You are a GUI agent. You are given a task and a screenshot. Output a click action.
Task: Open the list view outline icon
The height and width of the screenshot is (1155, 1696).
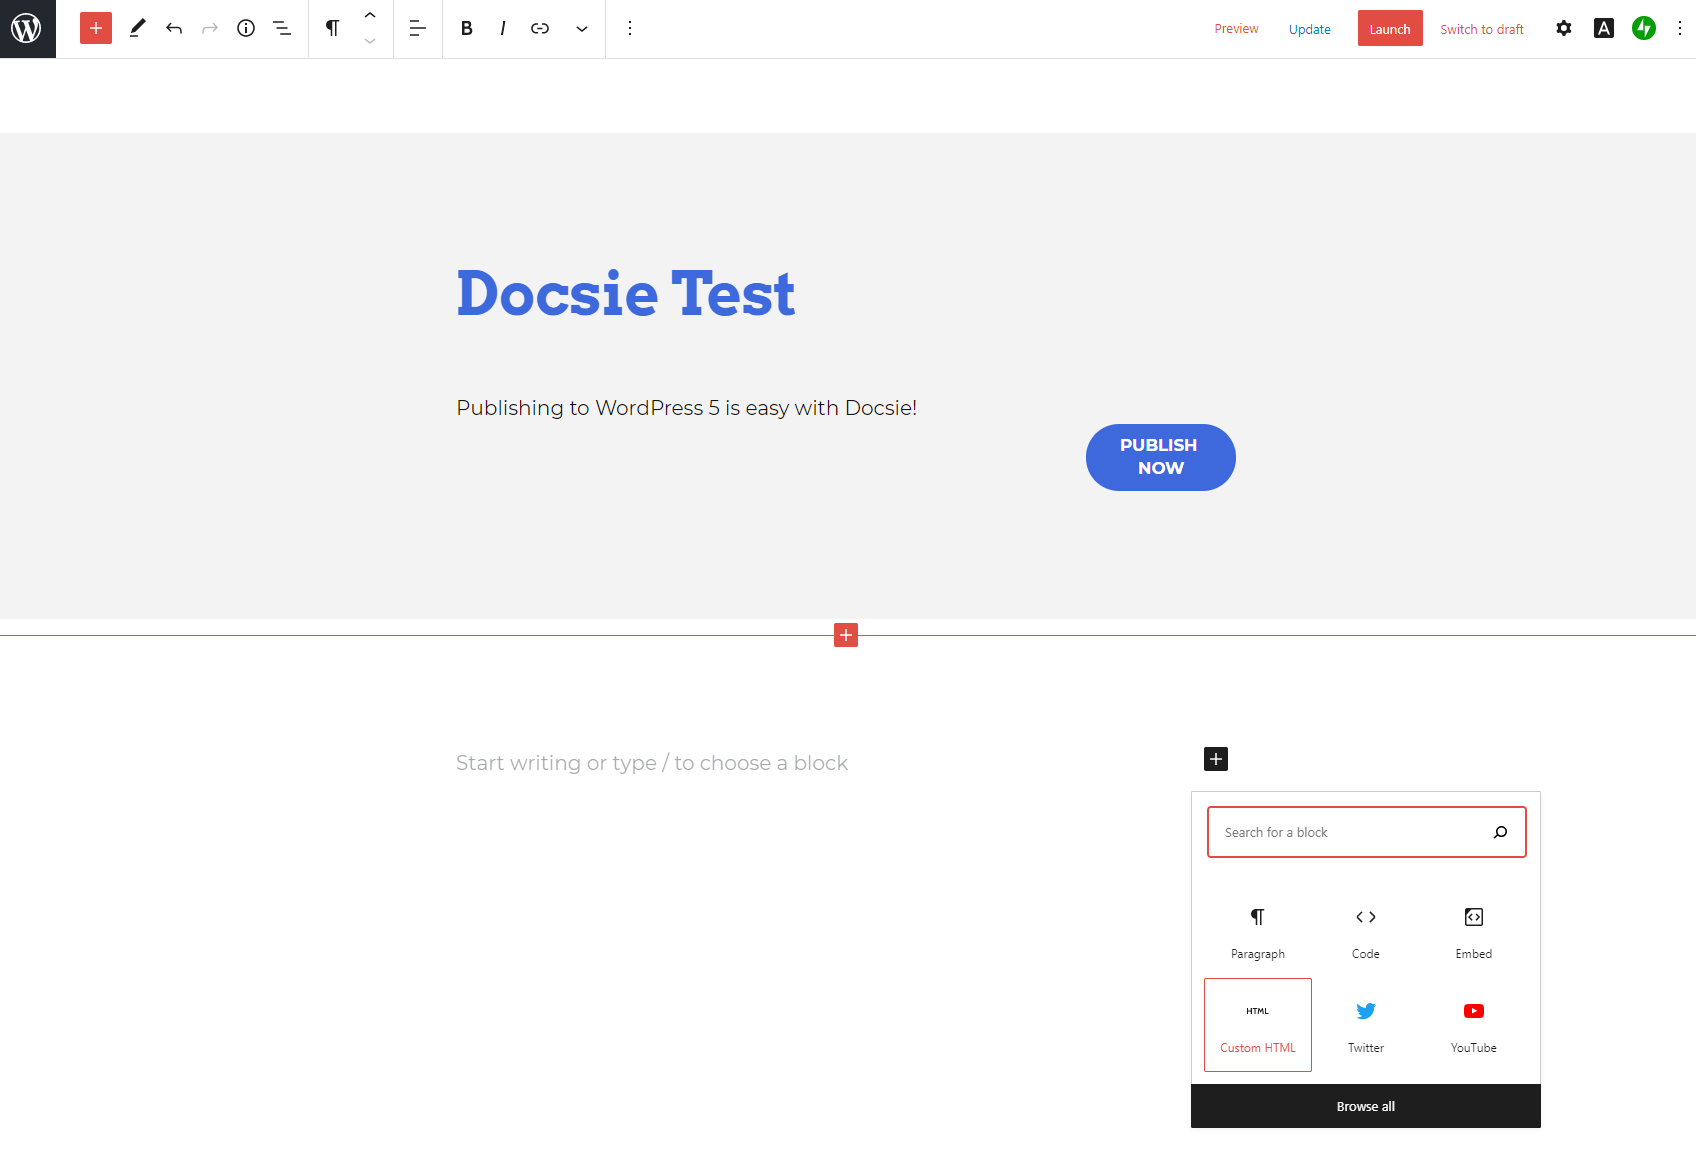(x=282, y=28)
